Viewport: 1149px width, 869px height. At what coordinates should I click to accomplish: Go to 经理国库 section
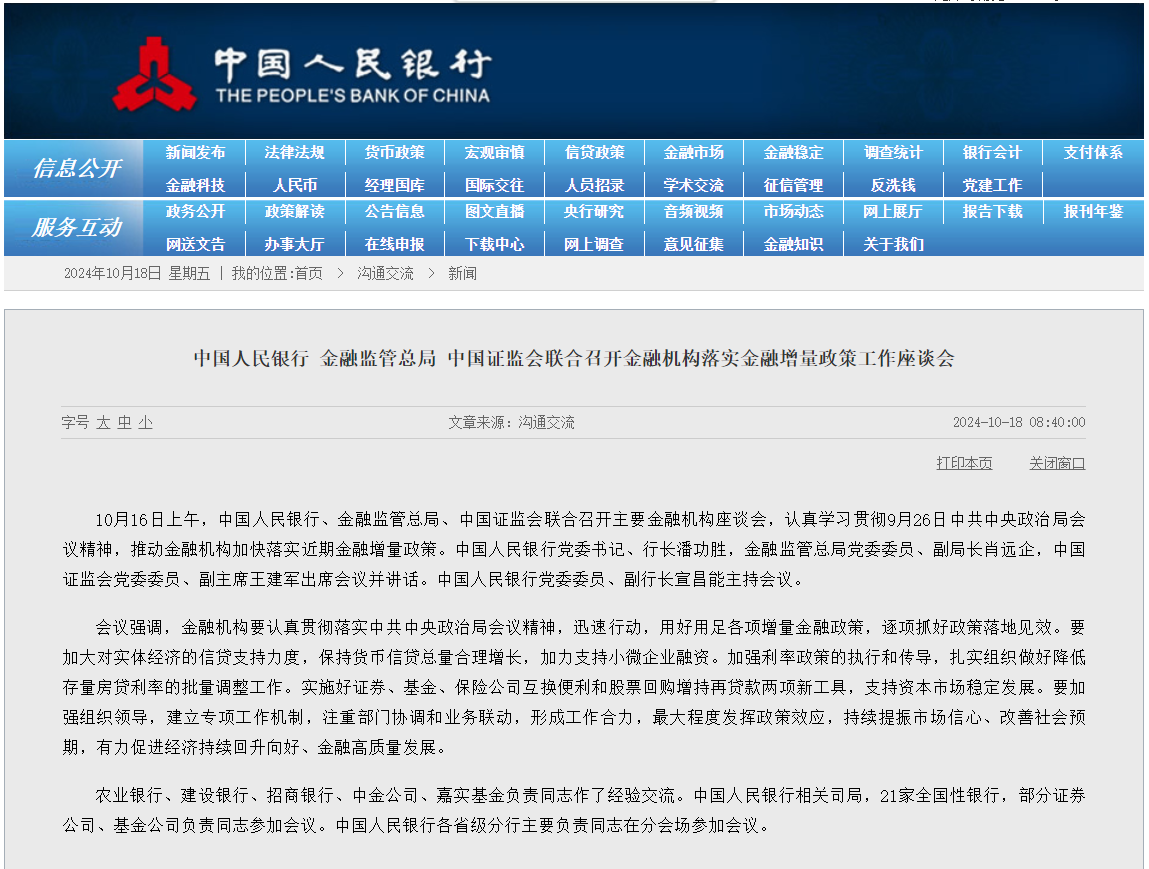pos(394,185)
